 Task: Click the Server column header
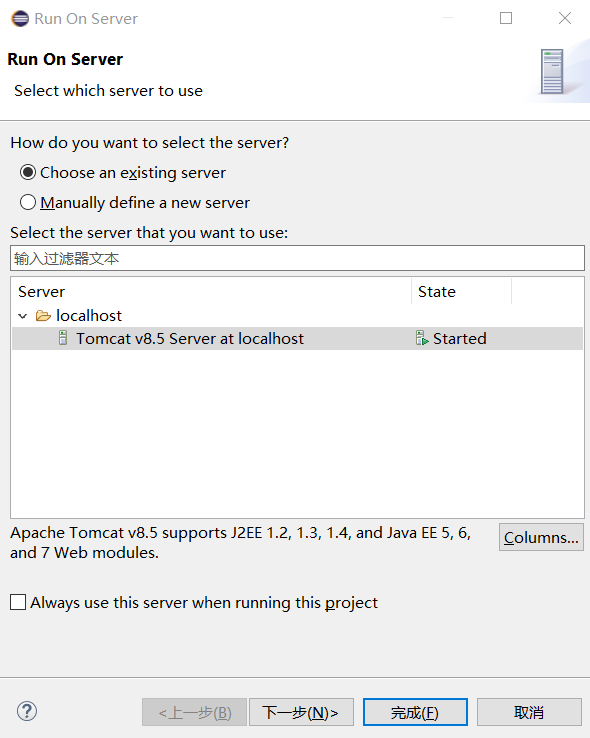click(211, 292)
